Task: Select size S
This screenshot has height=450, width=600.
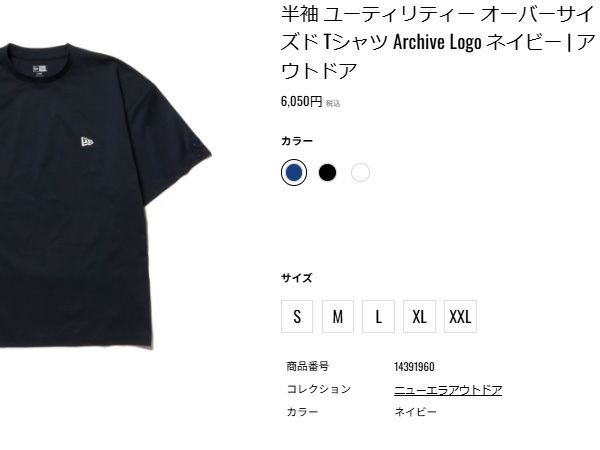Action: tap(297, 316)
